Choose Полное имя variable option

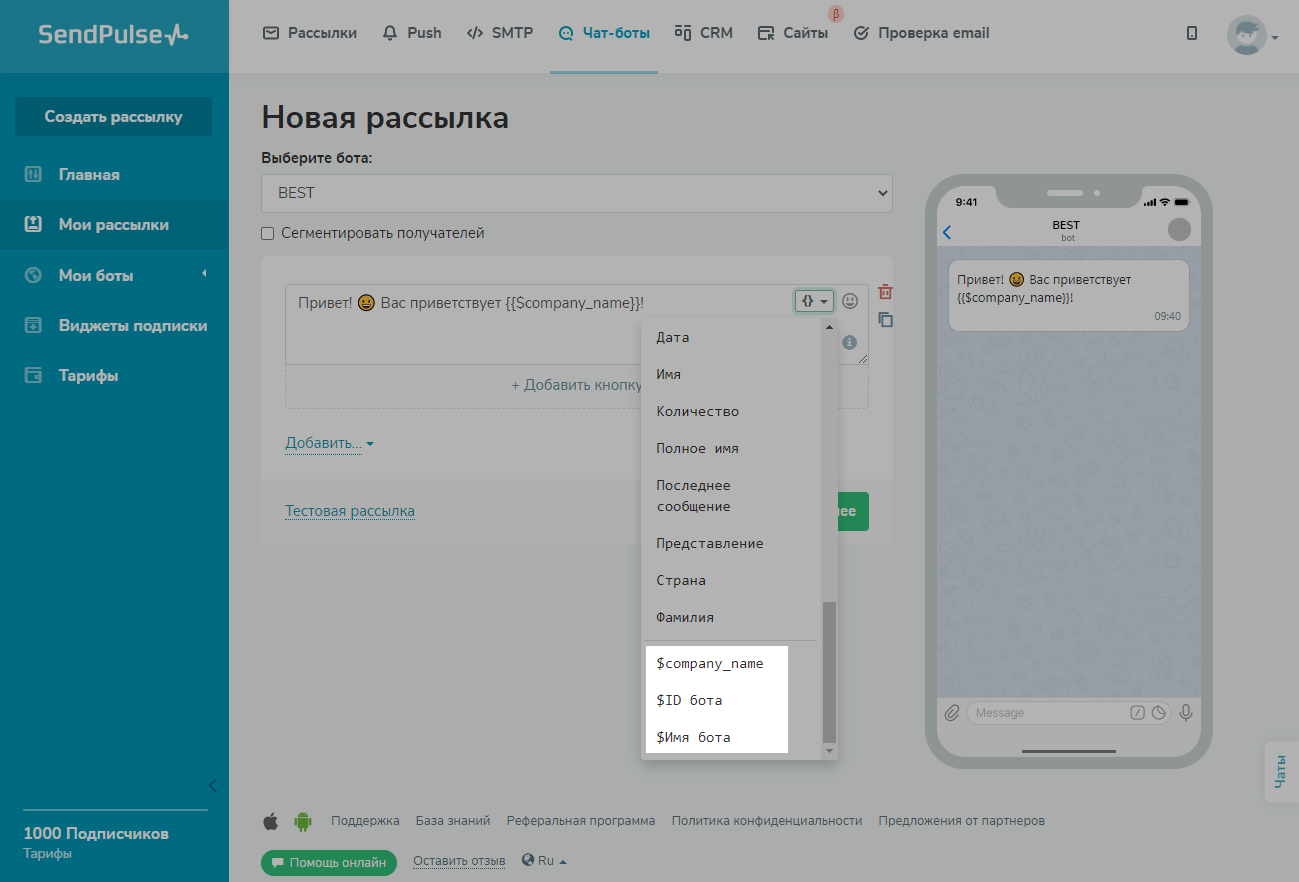pos(697,448)
